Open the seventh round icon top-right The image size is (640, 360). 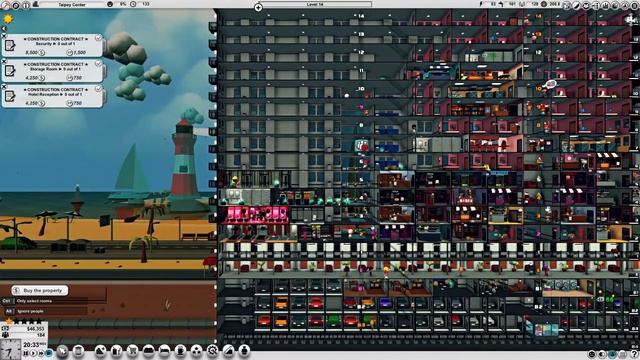625,5
